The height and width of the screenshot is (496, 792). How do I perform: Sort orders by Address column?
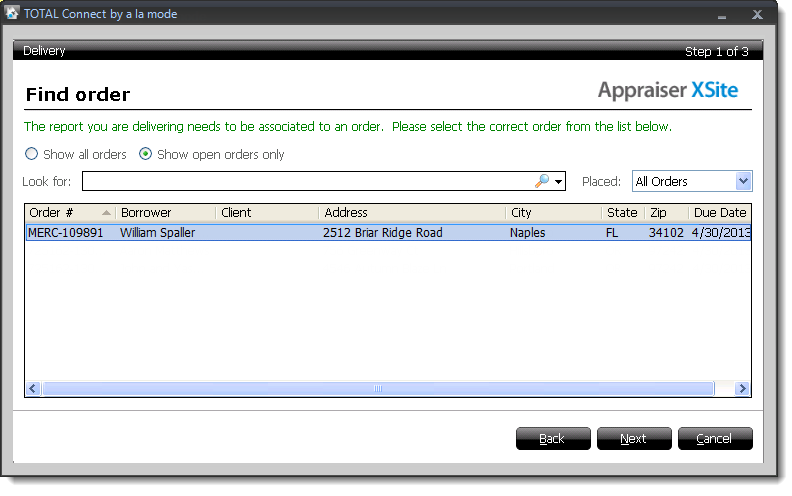point(411,213)
